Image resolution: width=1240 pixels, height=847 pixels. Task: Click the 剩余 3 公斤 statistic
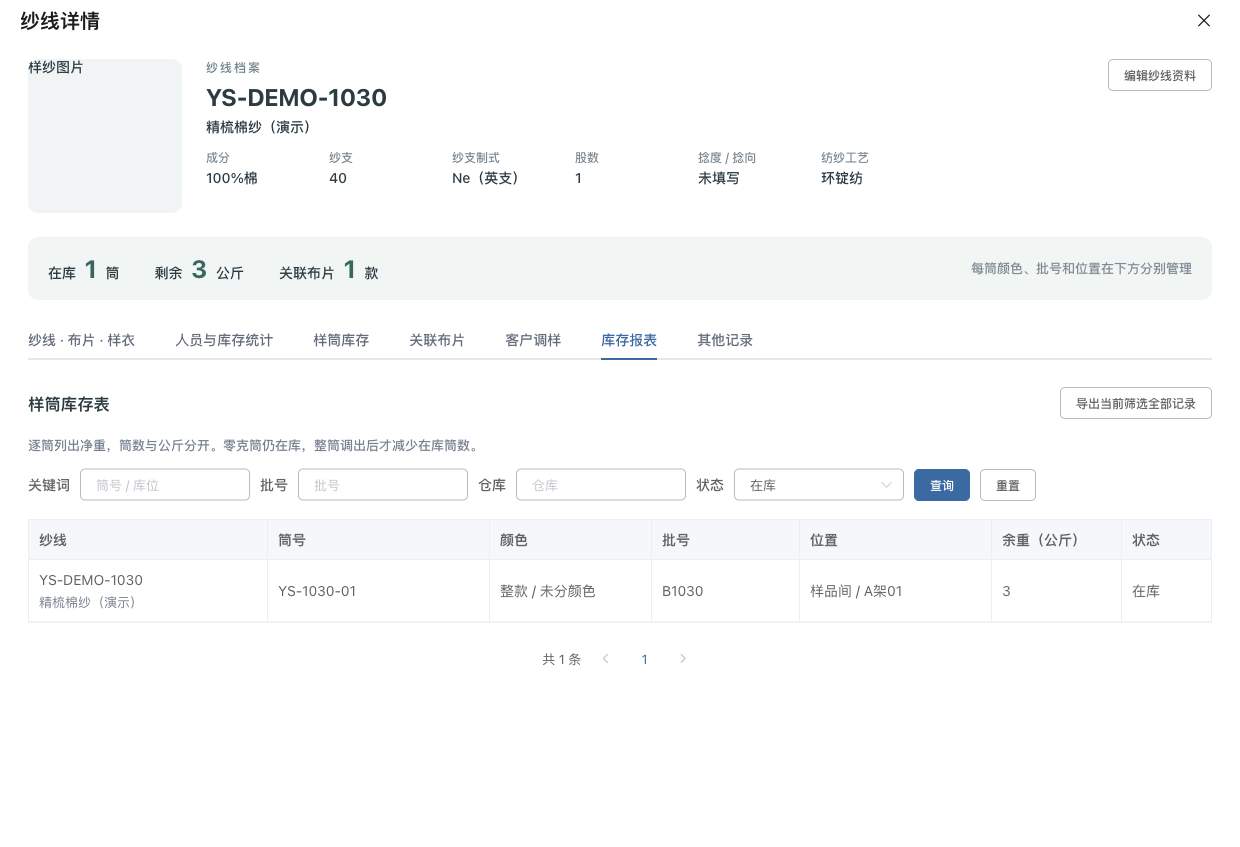(x=199, y=270)
